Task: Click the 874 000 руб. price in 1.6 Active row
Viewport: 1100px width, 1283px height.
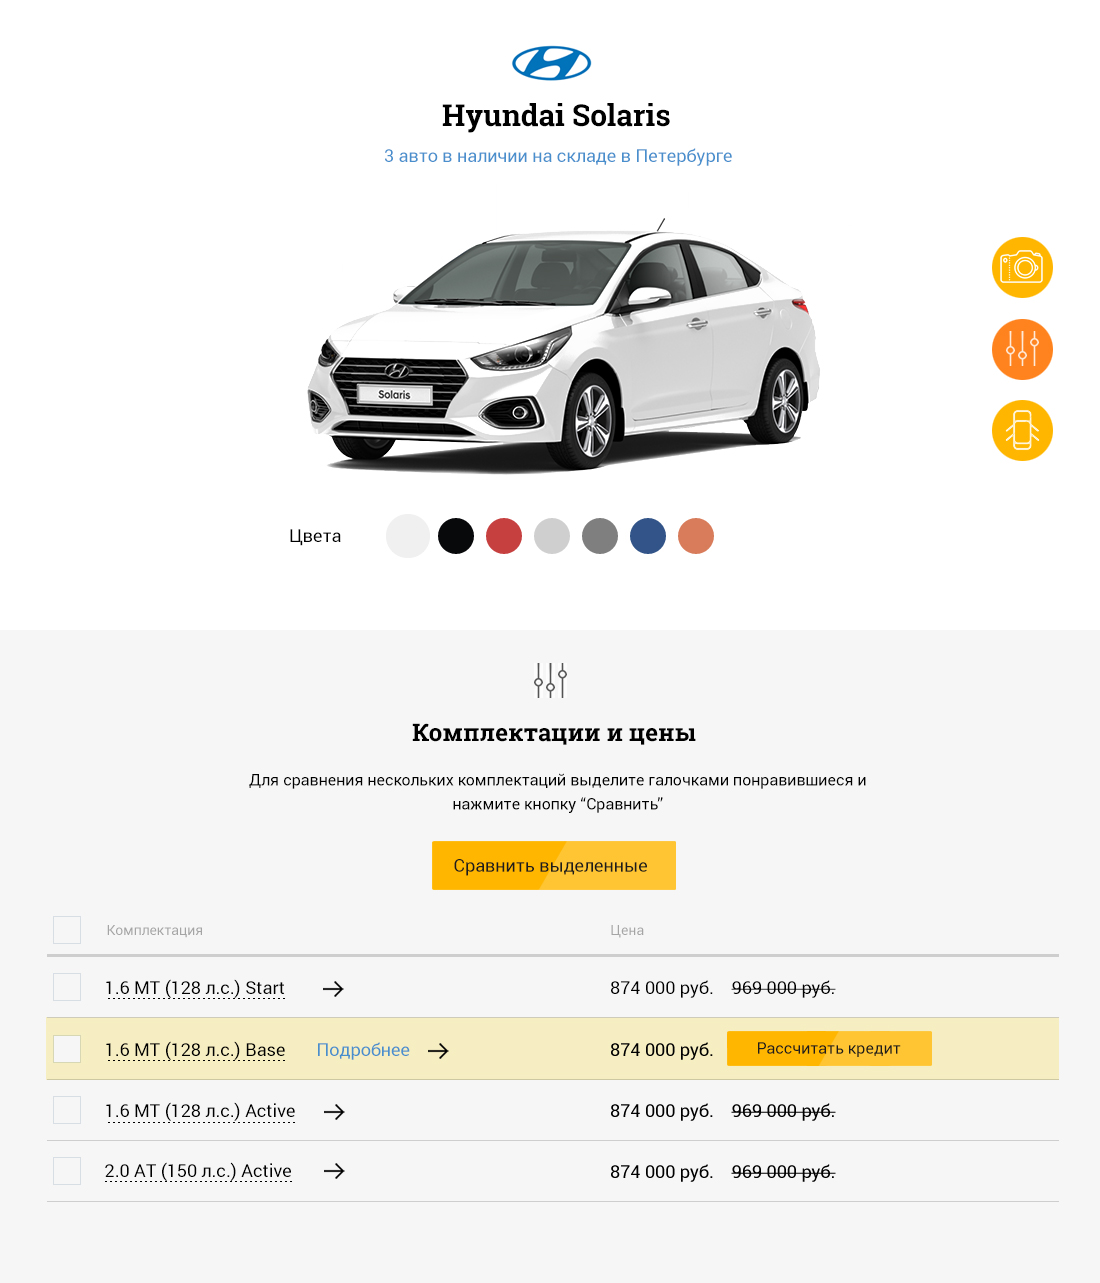Action: coord(662,1111)
